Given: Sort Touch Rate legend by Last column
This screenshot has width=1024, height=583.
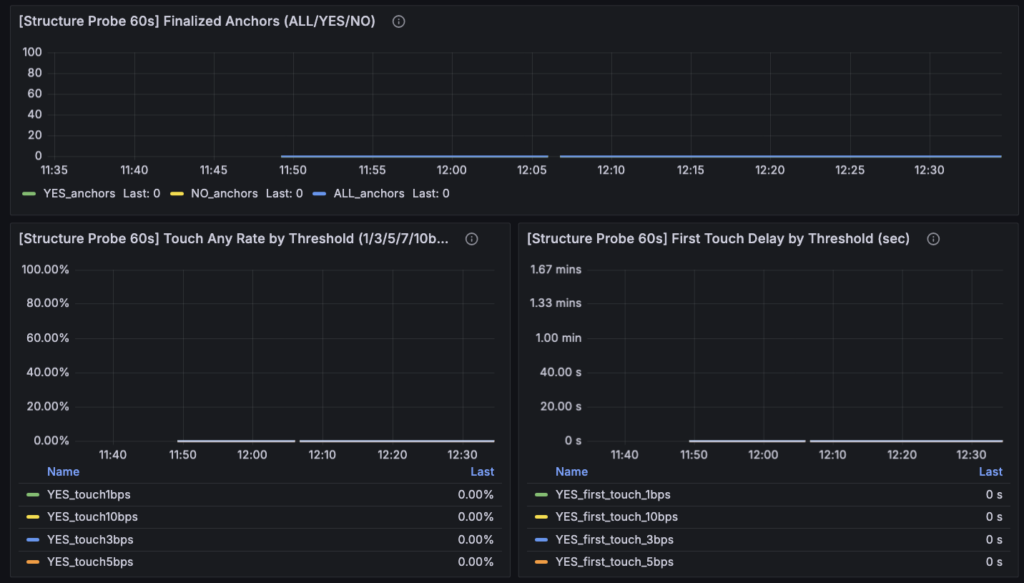Looking at the screenshot, I should 482,472.
